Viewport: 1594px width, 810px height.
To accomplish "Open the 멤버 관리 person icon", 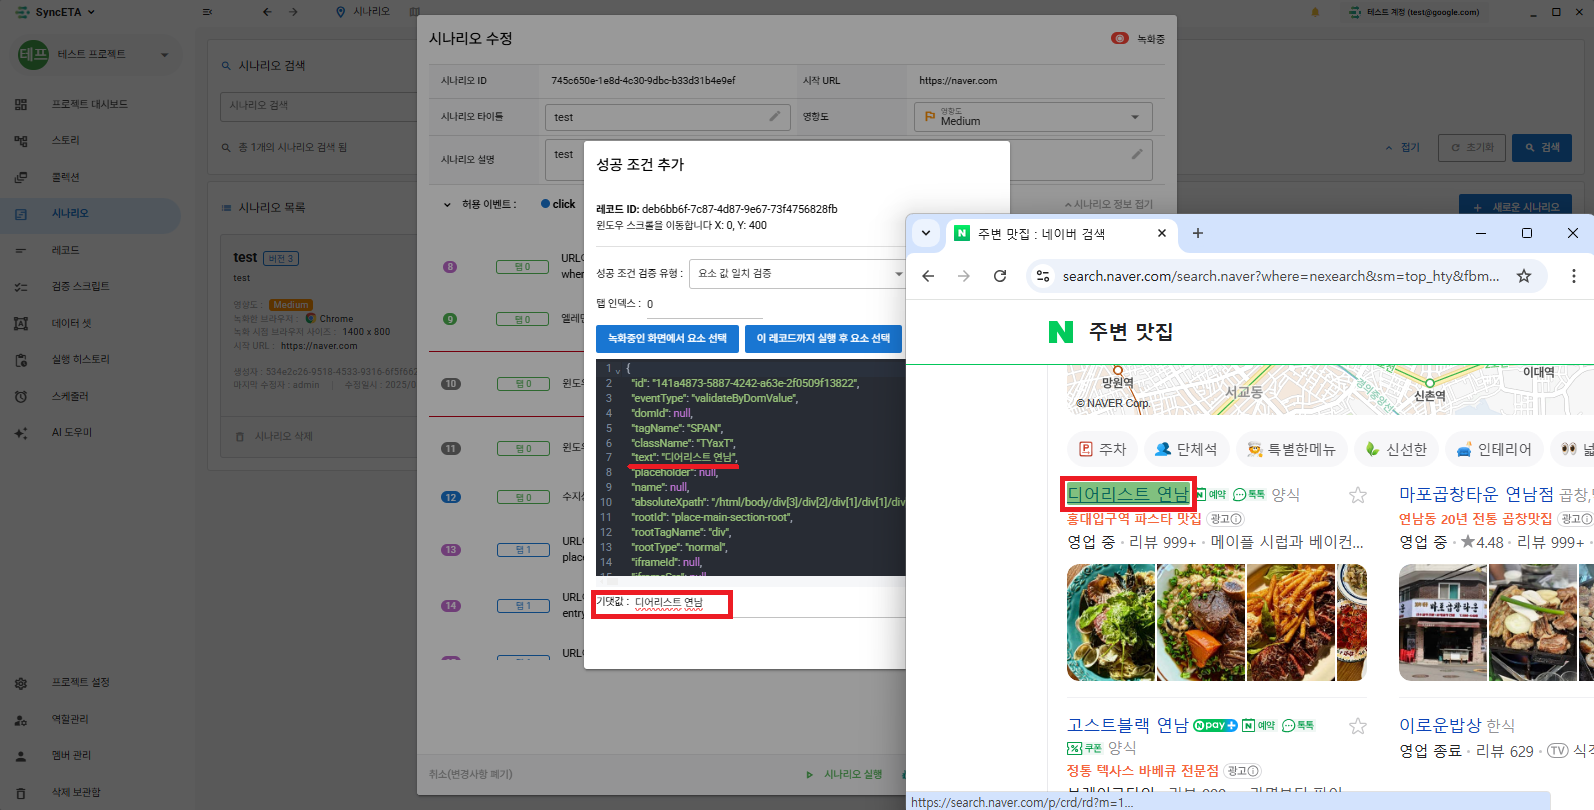I will pyautogui.click(x=21, y=756).
